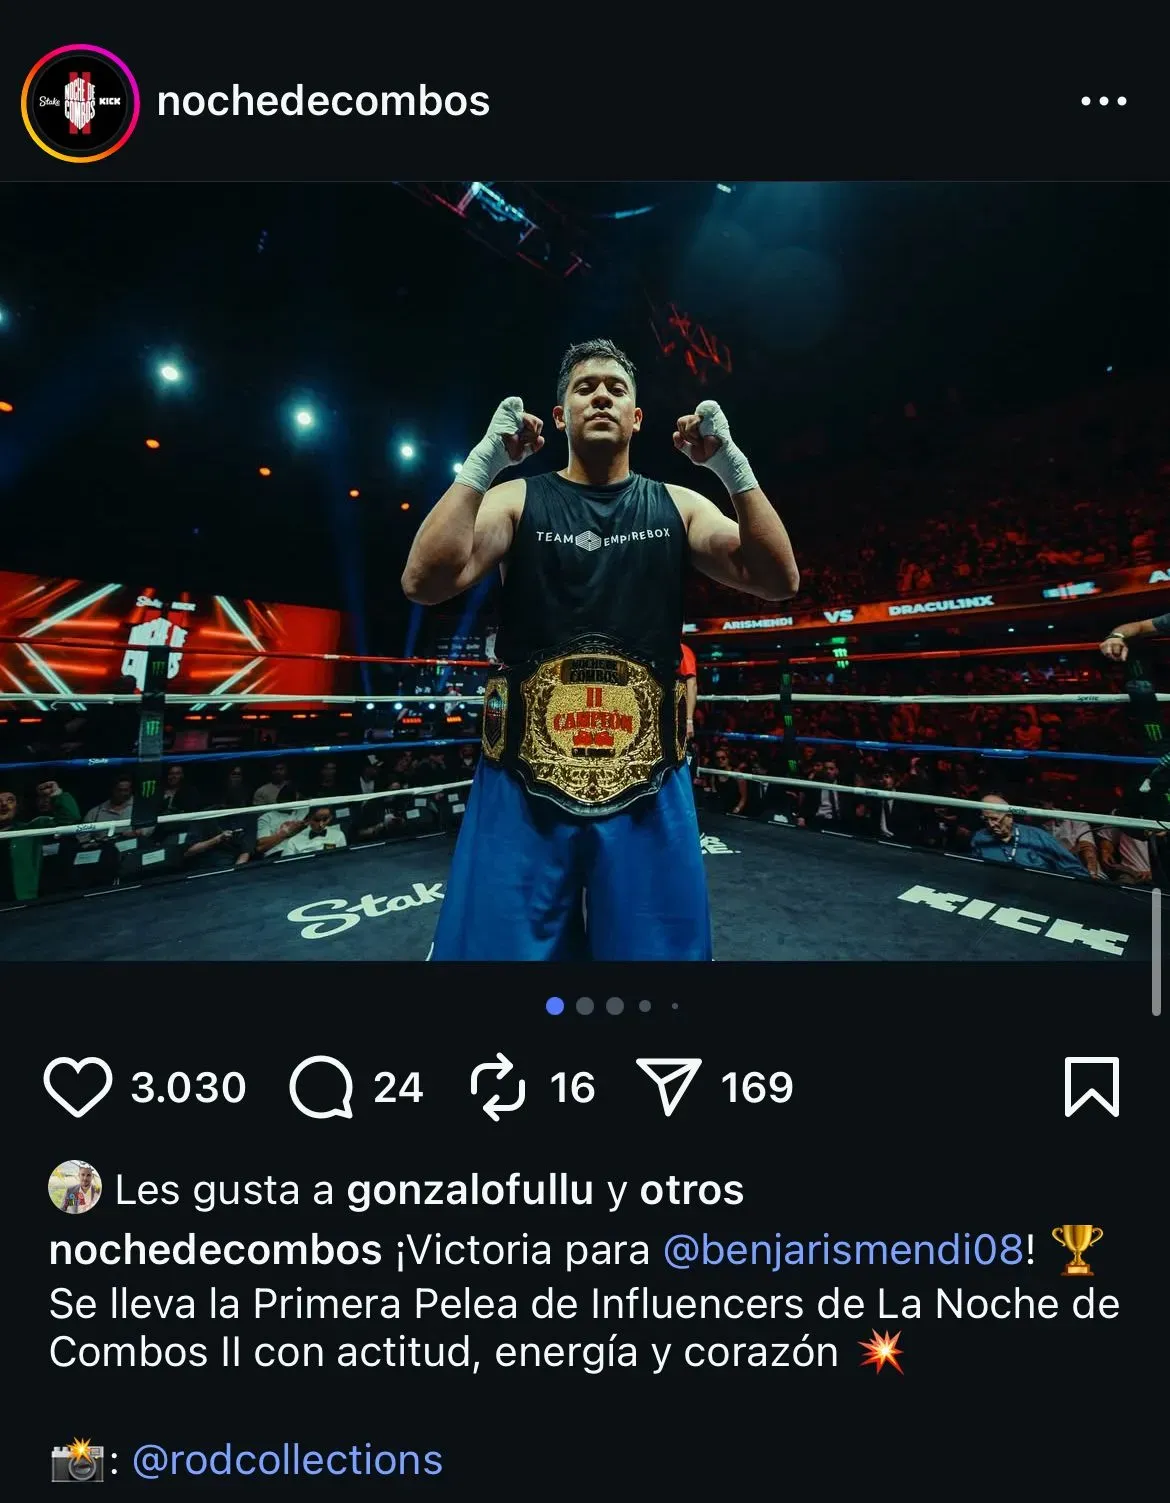Open the 24 comments count
Screen dimensions: 1170x1503
[398, 1087]
